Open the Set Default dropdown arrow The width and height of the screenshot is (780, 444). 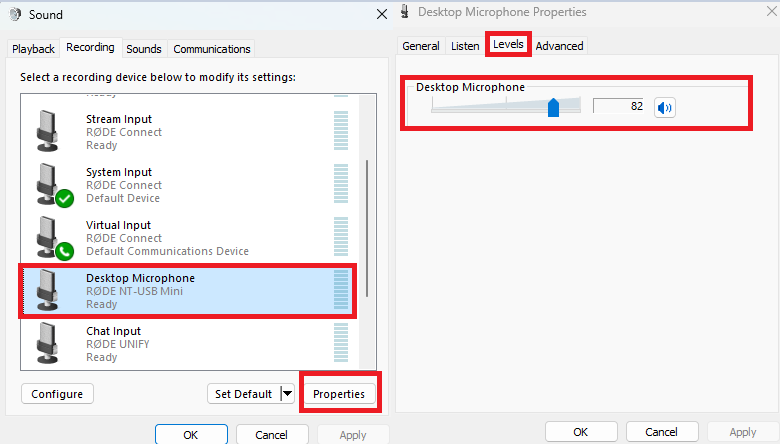tap(288, 394)
